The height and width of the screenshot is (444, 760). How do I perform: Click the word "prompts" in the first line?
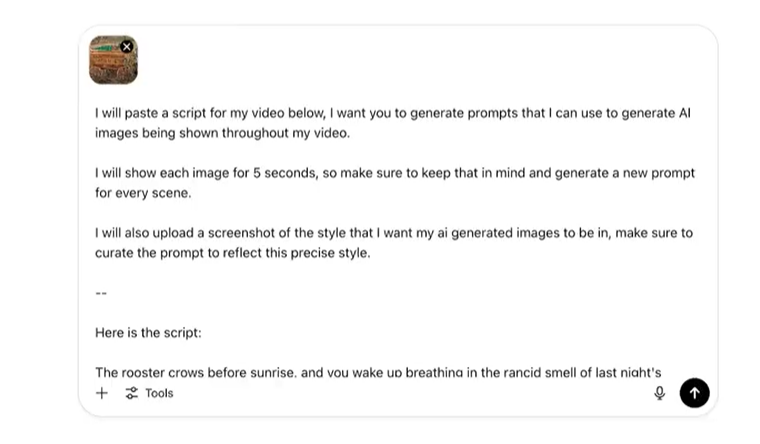point(502,113)
